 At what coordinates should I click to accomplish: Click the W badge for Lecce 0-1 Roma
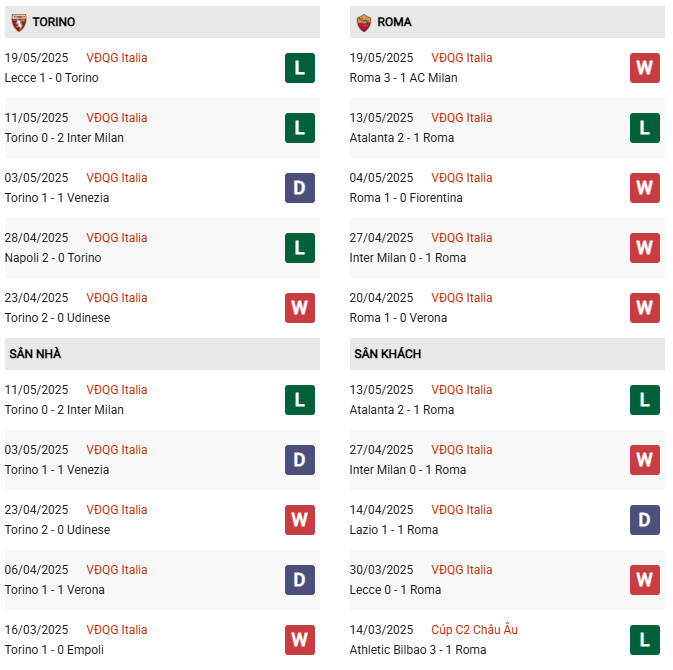pyautogui.click(x=645, y=580)
